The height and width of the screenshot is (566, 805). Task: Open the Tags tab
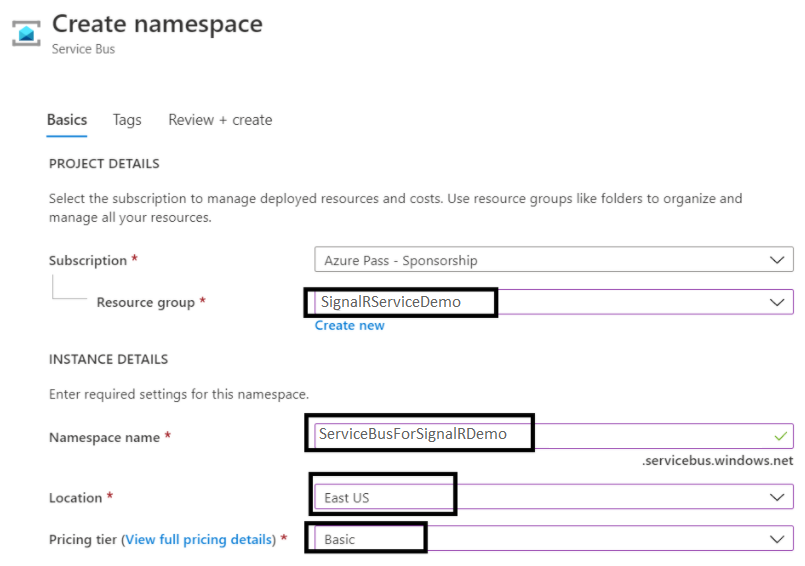click(x=127, y=120)
